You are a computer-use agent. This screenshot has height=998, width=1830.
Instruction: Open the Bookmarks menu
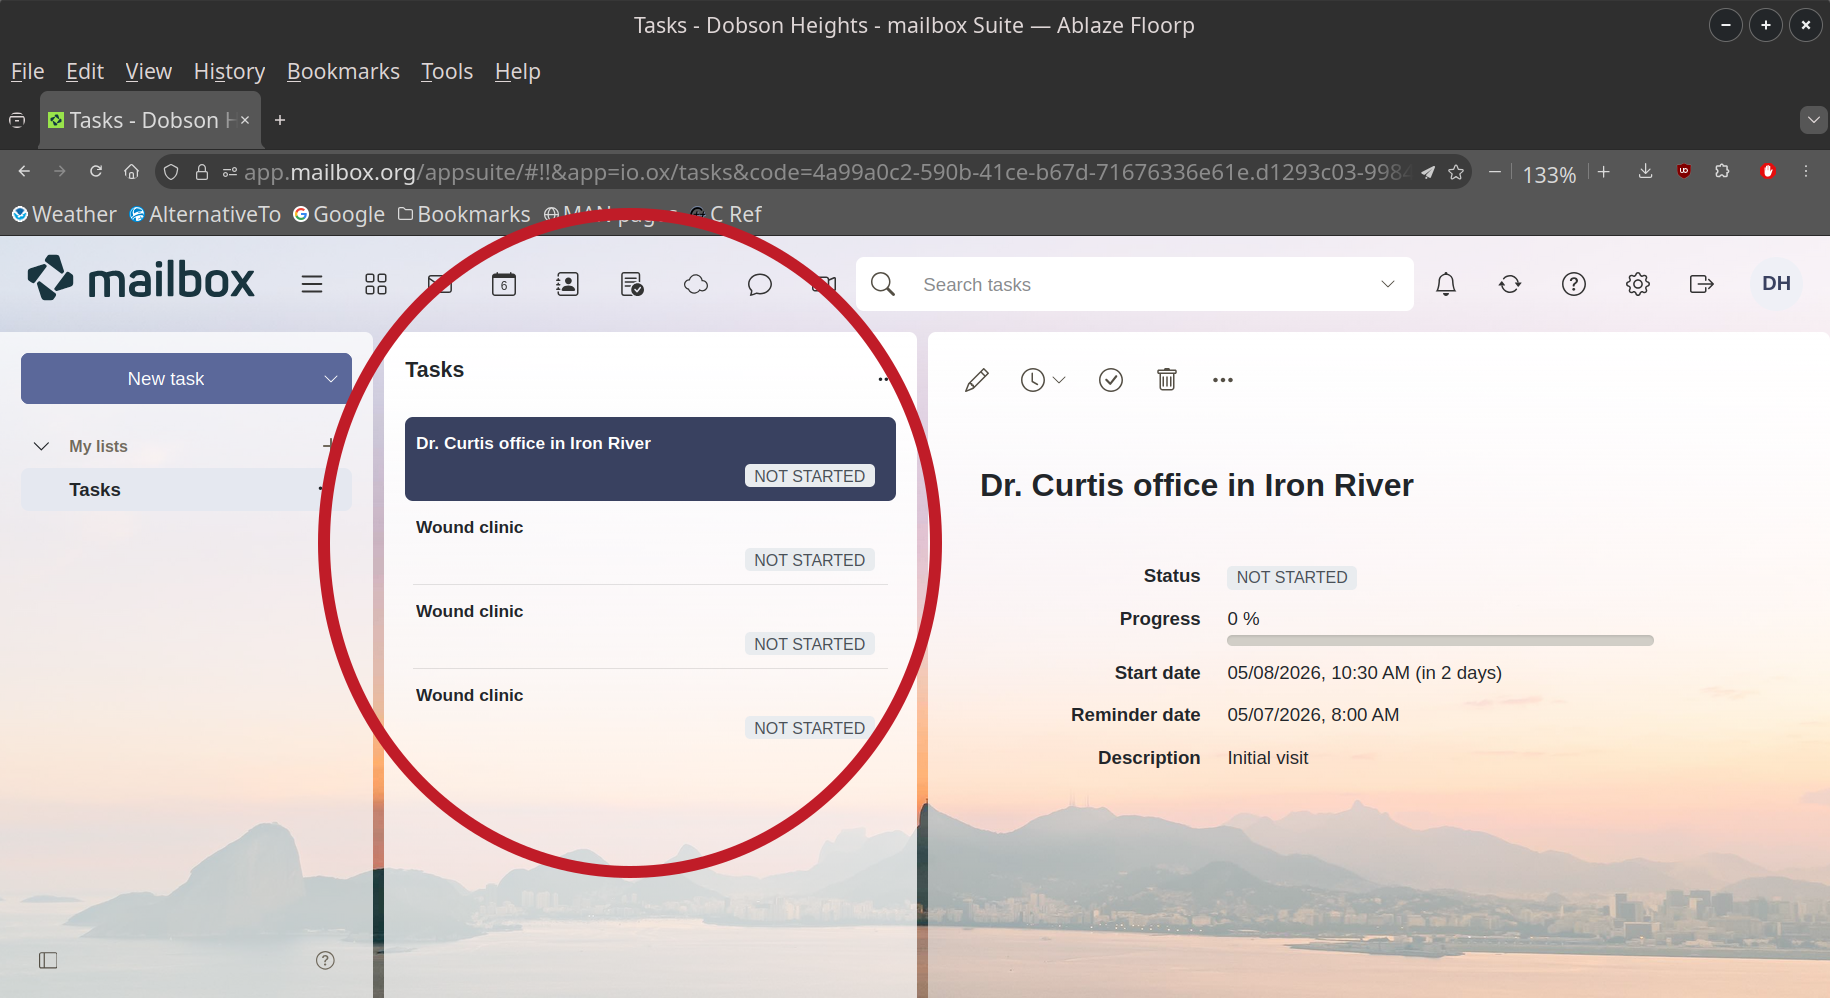pyautogui.click(x=343, y=72)
